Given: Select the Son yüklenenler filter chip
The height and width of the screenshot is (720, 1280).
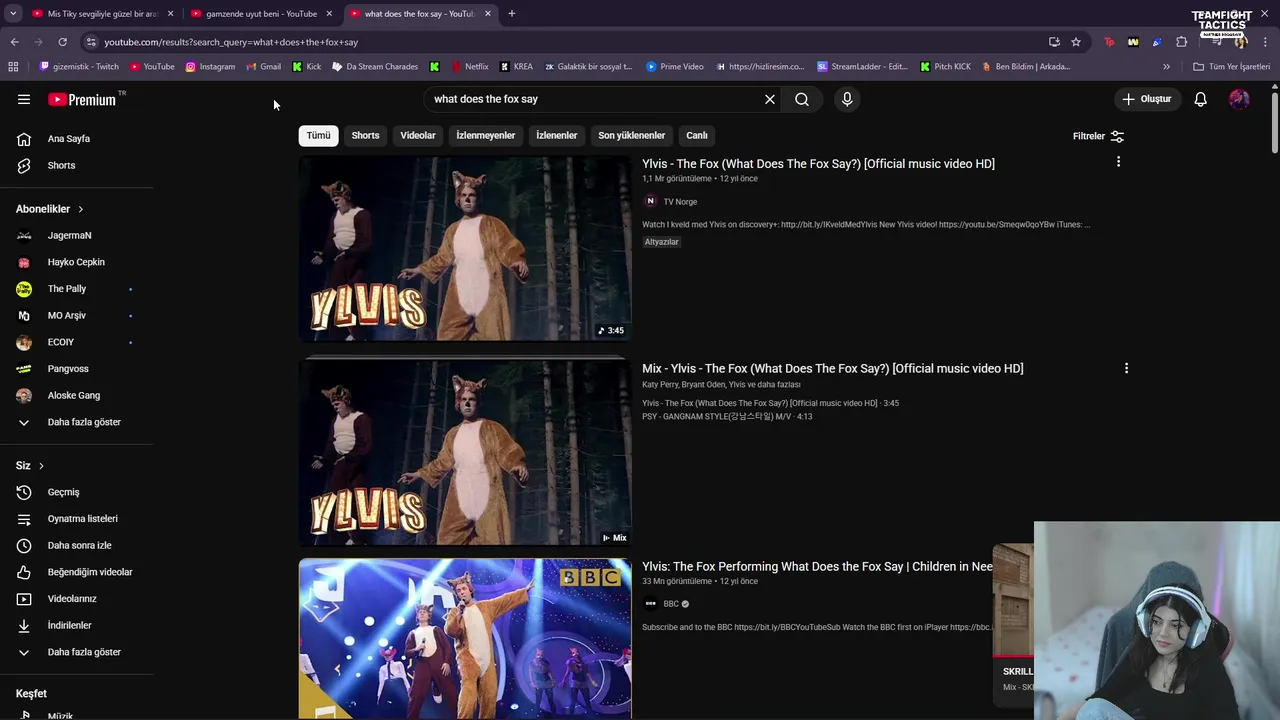Looking at the screenshot, I should pyautogui.click(x=631, y=135).
